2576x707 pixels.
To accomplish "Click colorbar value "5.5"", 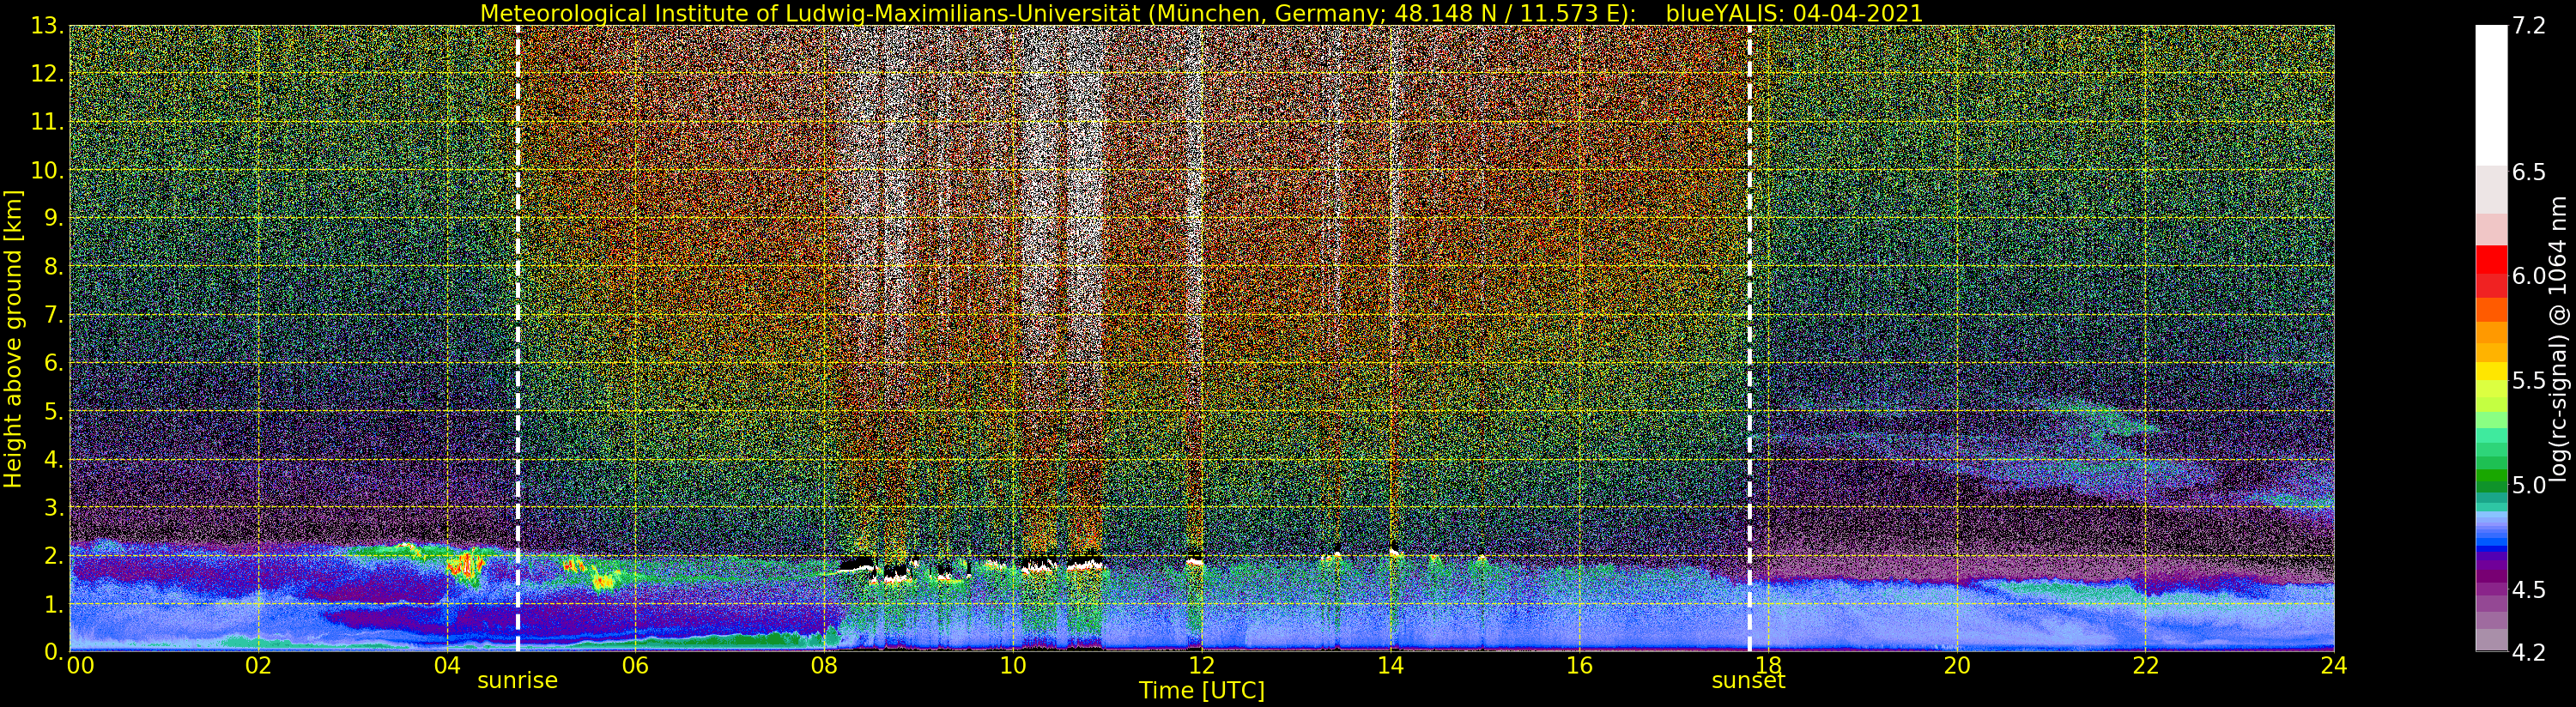I will [x=2529, y=381].
